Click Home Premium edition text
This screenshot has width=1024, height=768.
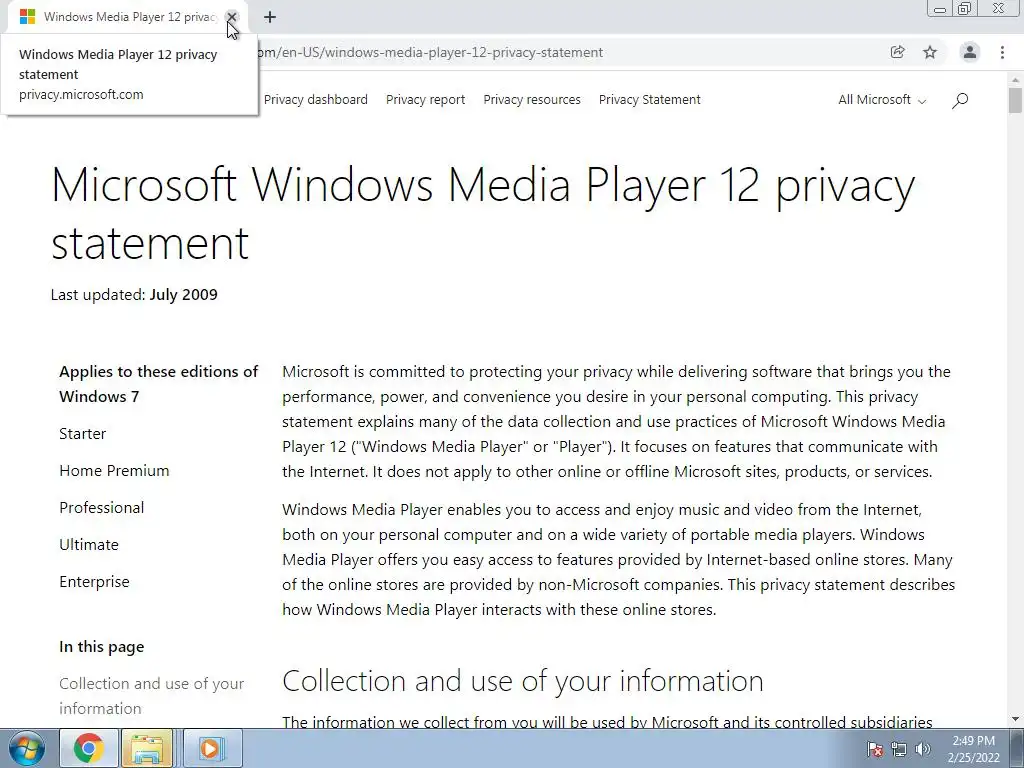point(114,471)
